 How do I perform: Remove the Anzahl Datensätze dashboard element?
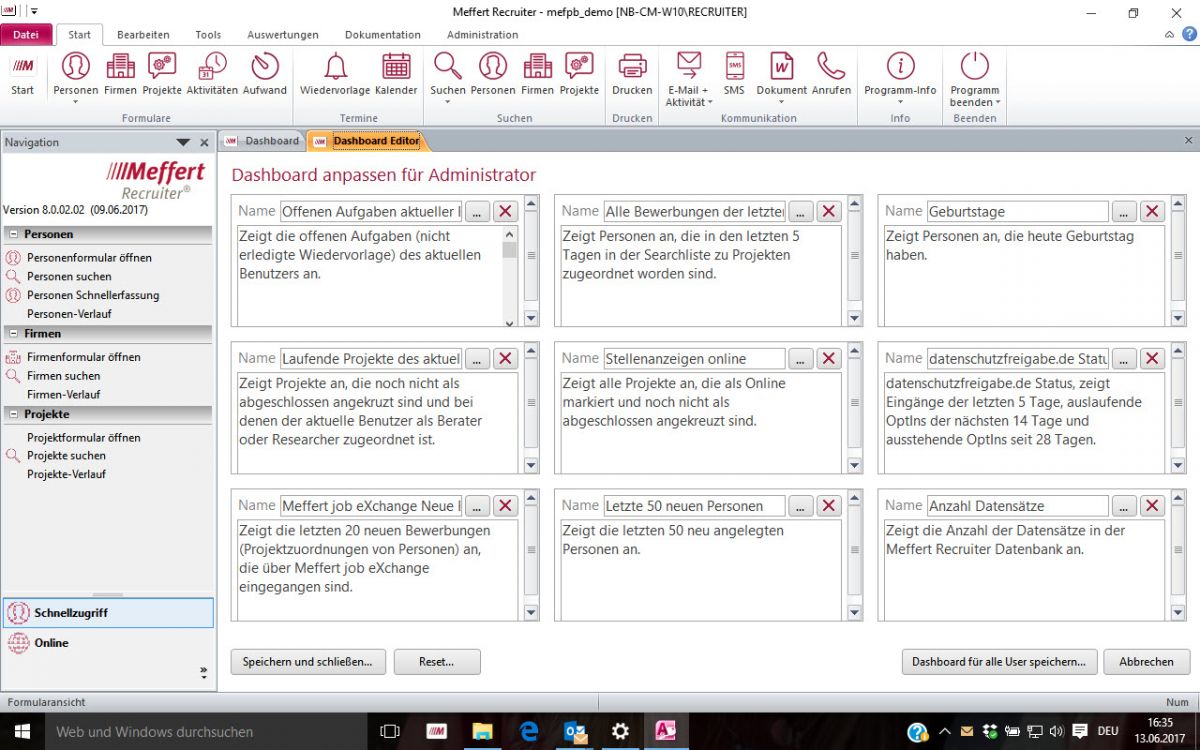click(x=1153, y=506)
